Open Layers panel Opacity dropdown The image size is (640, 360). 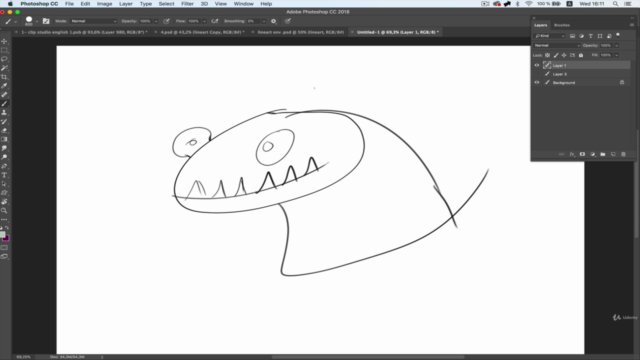pos(617,45)
